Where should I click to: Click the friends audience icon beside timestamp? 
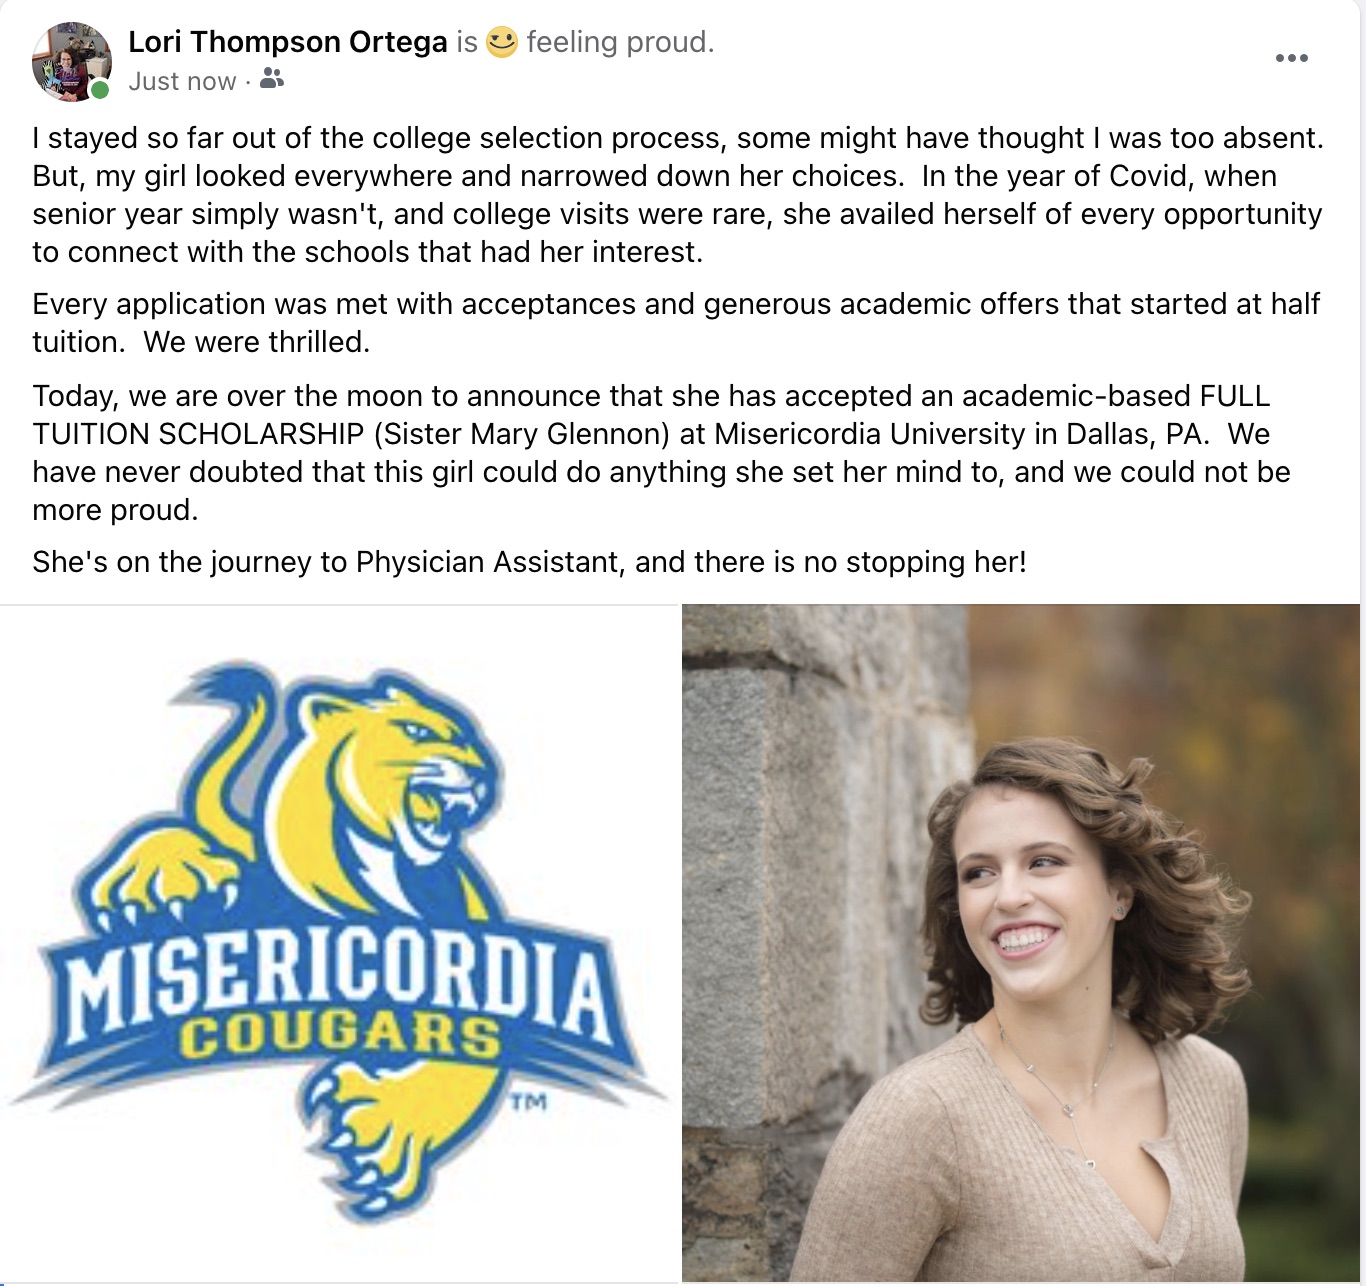[x=271, y=79]
